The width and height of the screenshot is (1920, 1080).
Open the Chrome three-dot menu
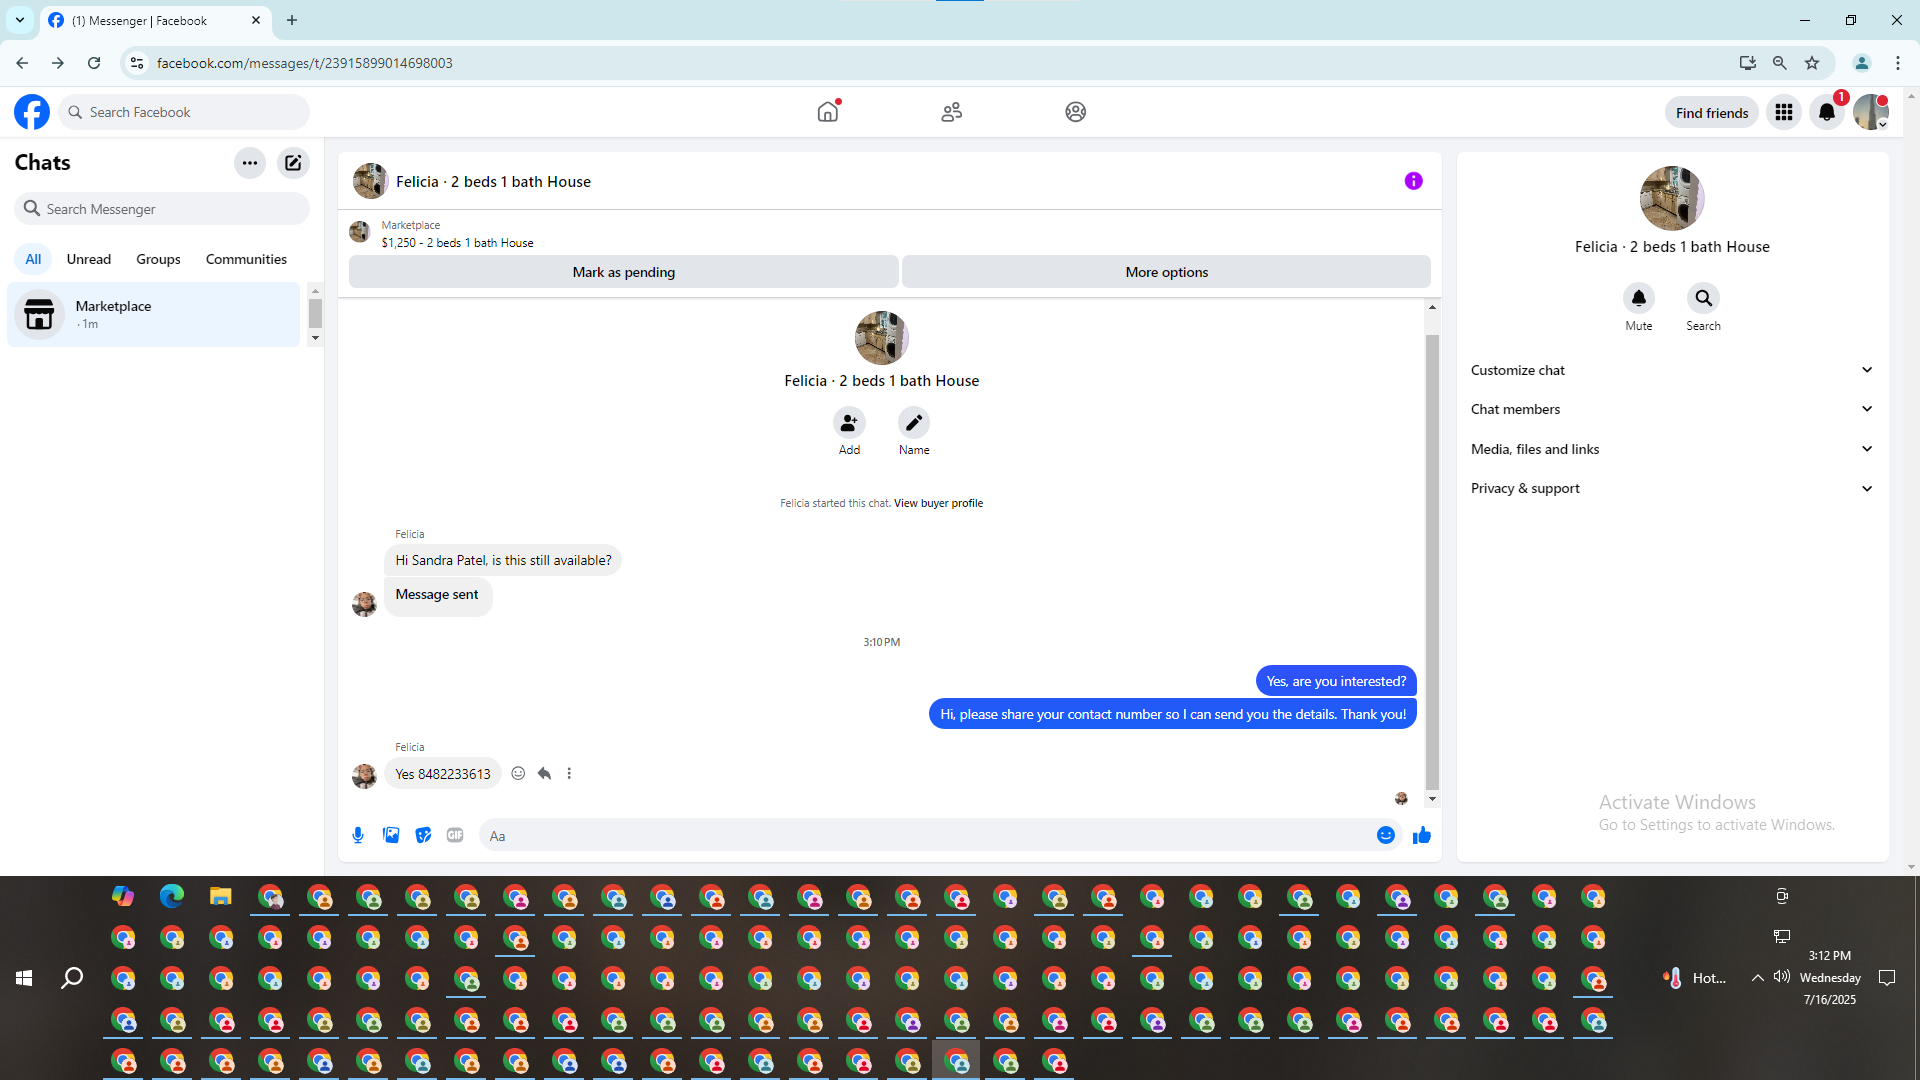(1898, 63)
